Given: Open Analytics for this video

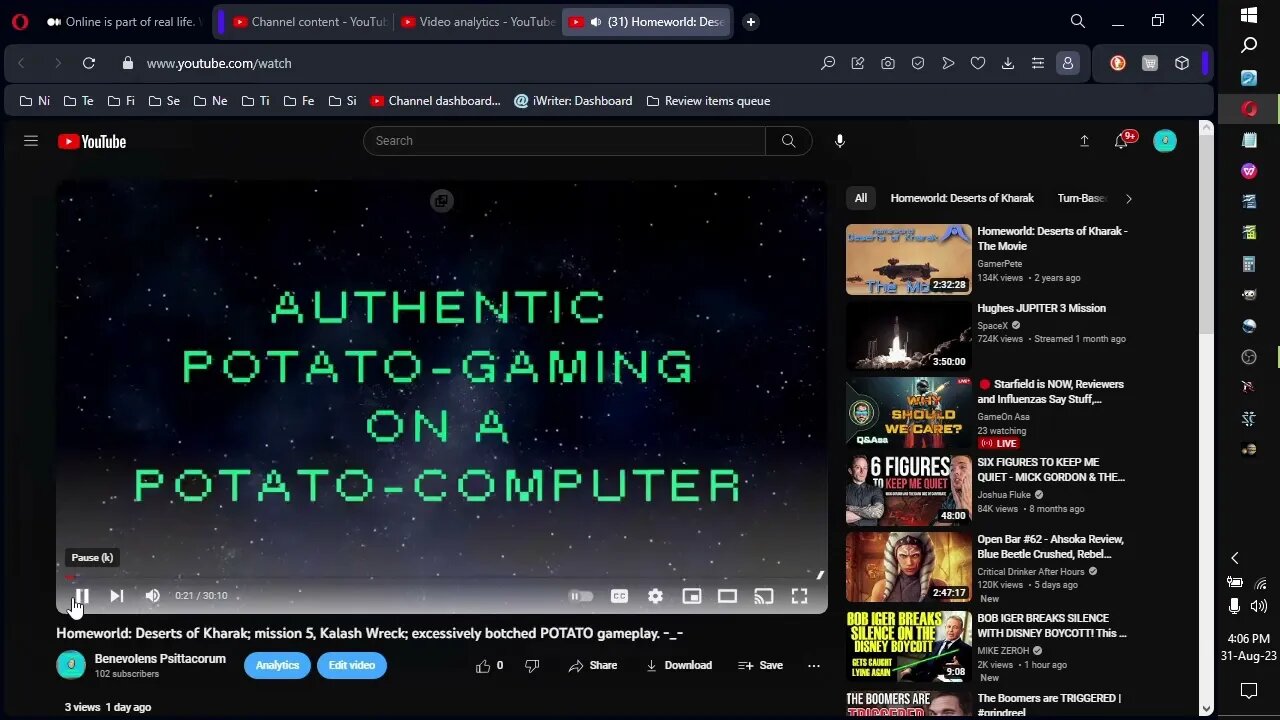Looking at the screenshot, I should [277, 666].
